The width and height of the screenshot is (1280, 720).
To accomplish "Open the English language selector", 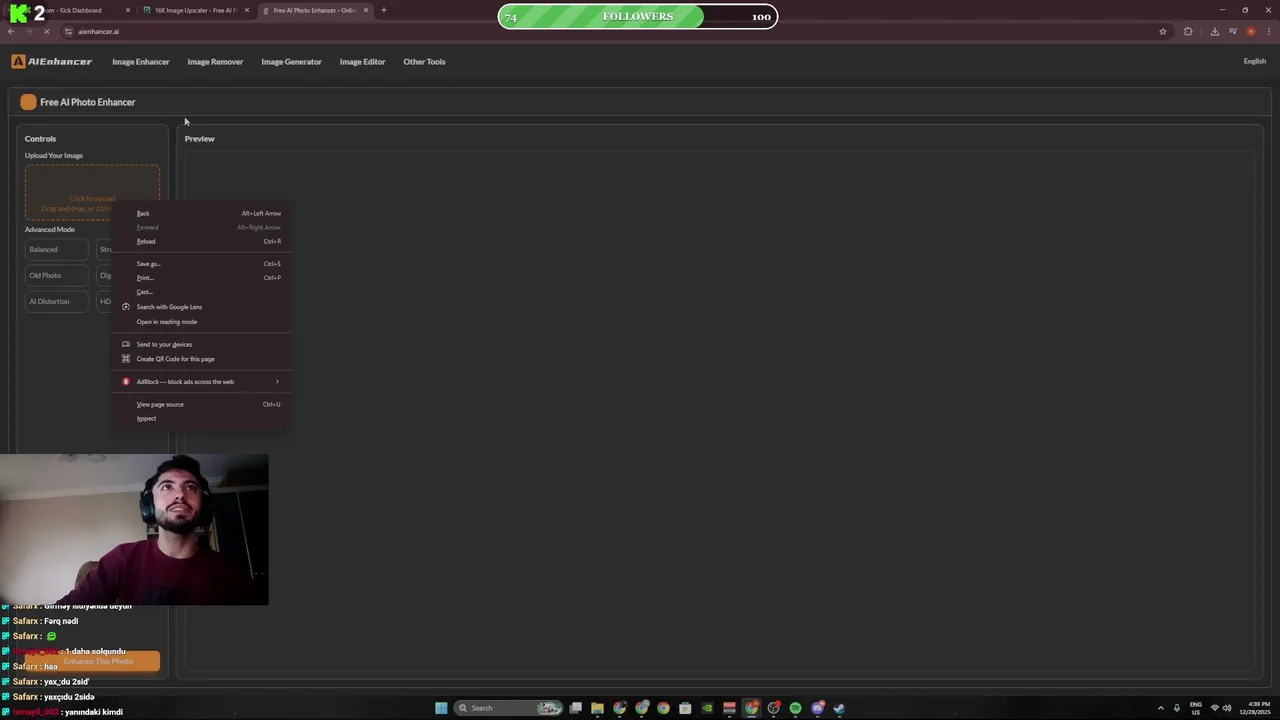I will point(1254,62).
